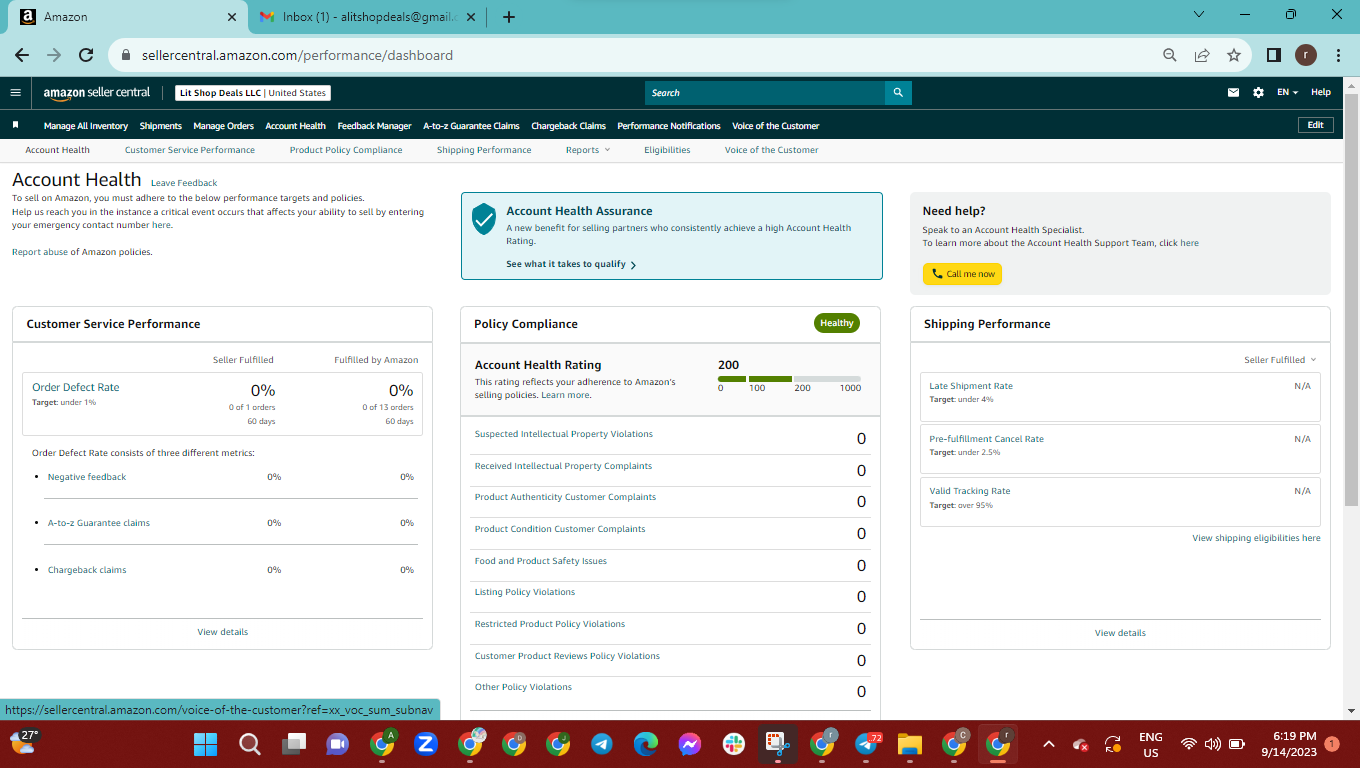Viewport: 1360px width, 768px height.
Task: Close the Amazon browser tab
Action: (x=232, y=17)
